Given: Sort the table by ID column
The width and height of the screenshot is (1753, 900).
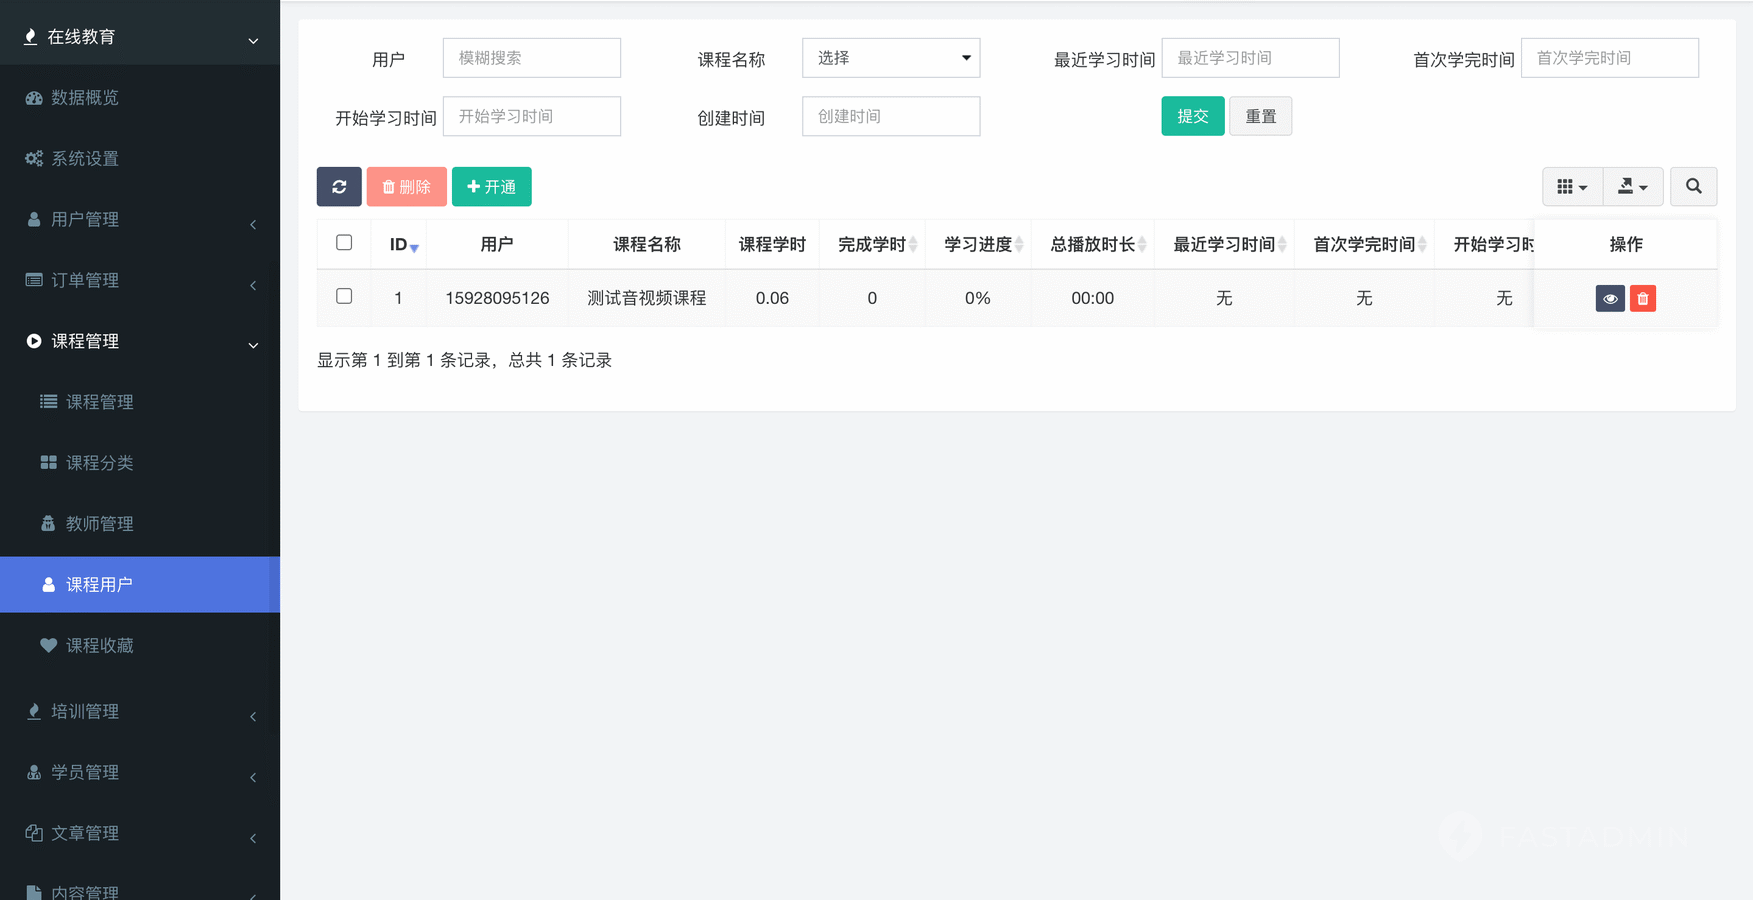Looking at the screenshot, I should coord(400,245).
